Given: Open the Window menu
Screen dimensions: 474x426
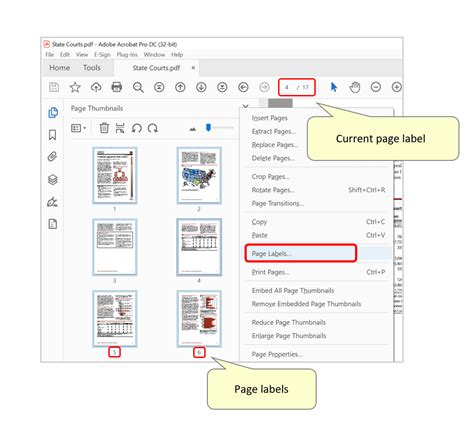Looking at the screenshot, I should 154,55.
